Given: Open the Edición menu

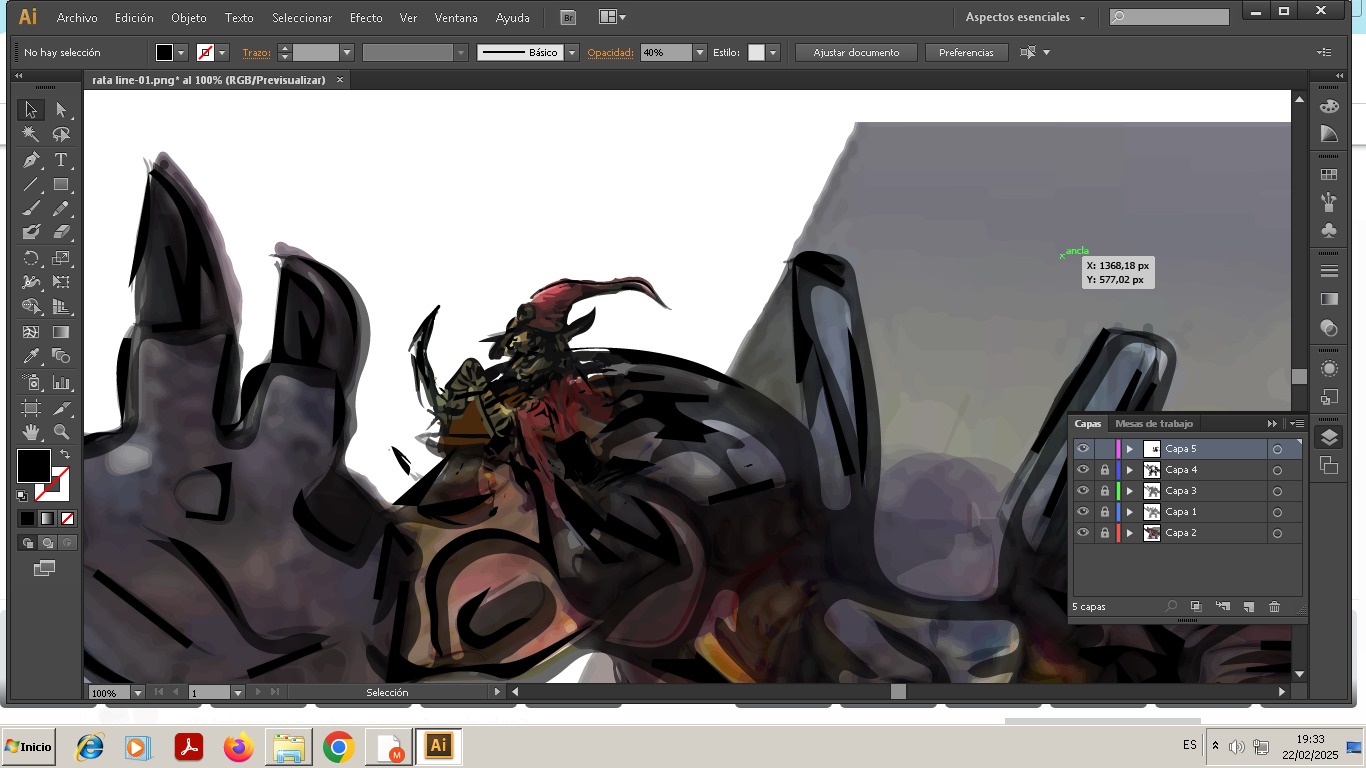Looking at the screenshot, I should click(134, 18).
